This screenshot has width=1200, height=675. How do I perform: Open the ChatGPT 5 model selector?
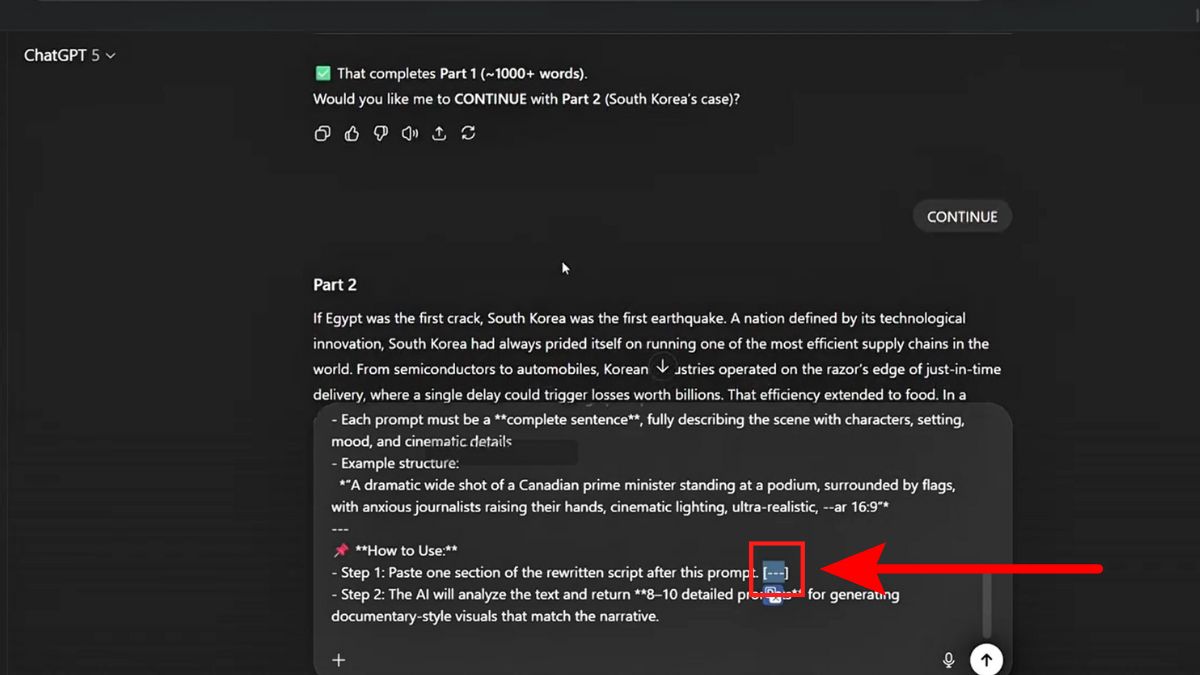coord(70,55)
